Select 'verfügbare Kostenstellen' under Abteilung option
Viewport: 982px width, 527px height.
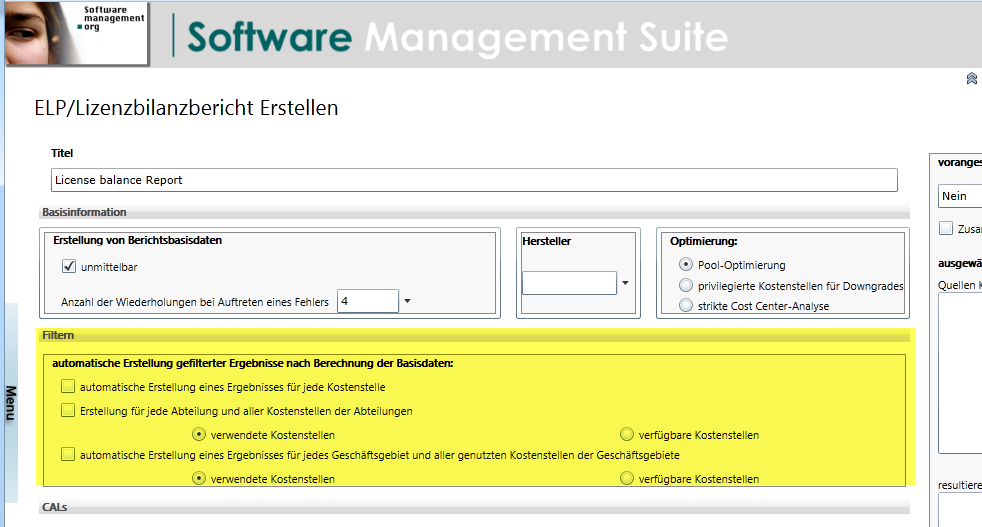627,435
